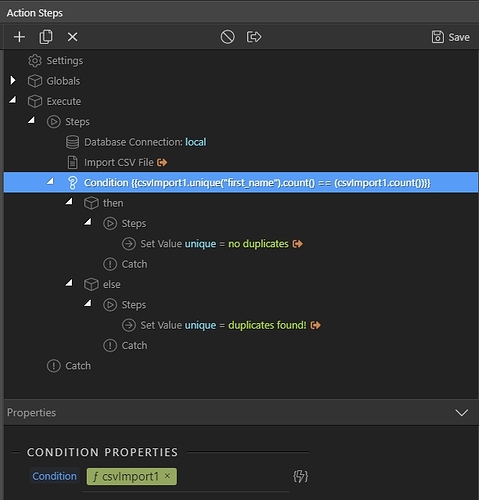Image resolution: width=479 pixels, height=500 pixels.
Task: Click the 'else' label
Action: pyautogui.click(x=112, y=284)
